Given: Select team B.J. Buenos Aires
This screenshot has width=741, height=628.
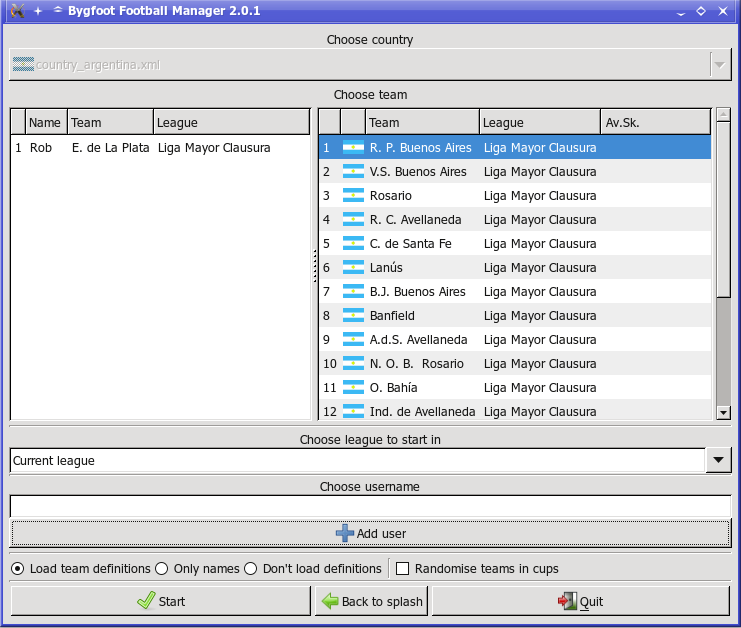Looking at the screenshot, I should pyautogui.click(x=515, y=292).
